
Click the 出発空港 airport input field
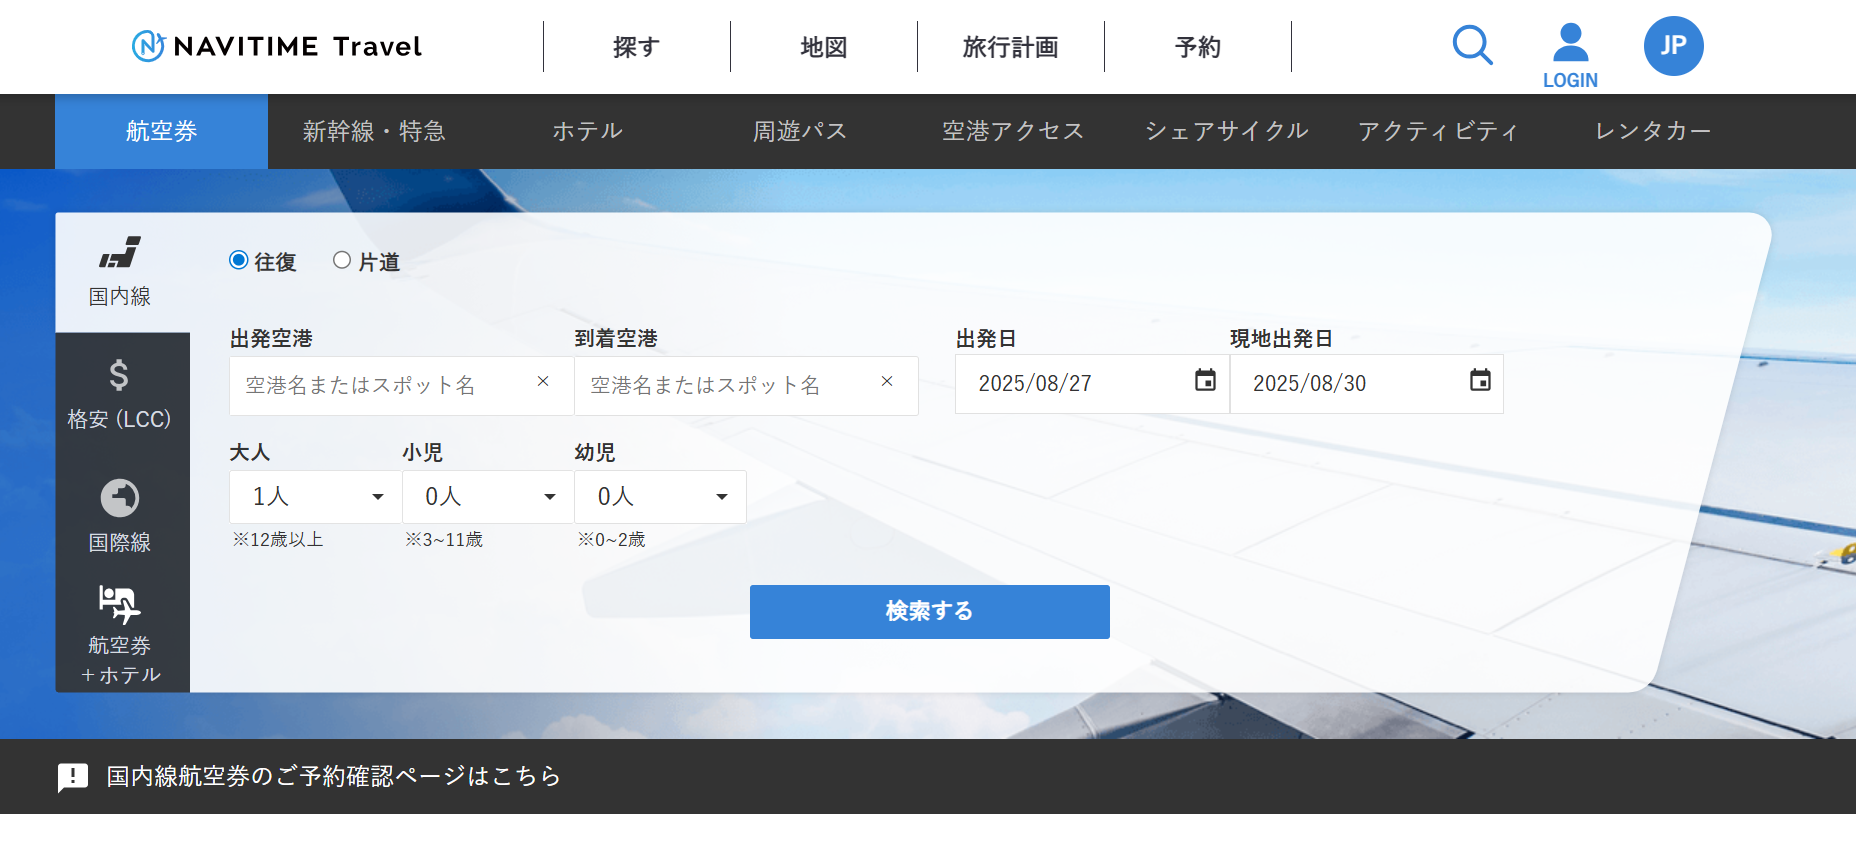coord(402,386)
